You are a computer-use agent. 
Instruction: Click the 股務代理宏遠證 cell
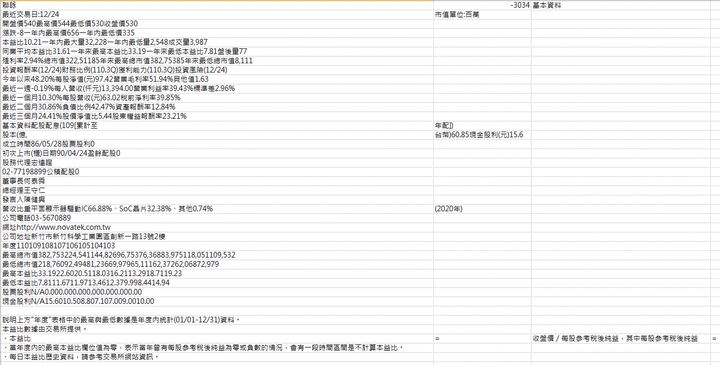[x=217, y=163]
